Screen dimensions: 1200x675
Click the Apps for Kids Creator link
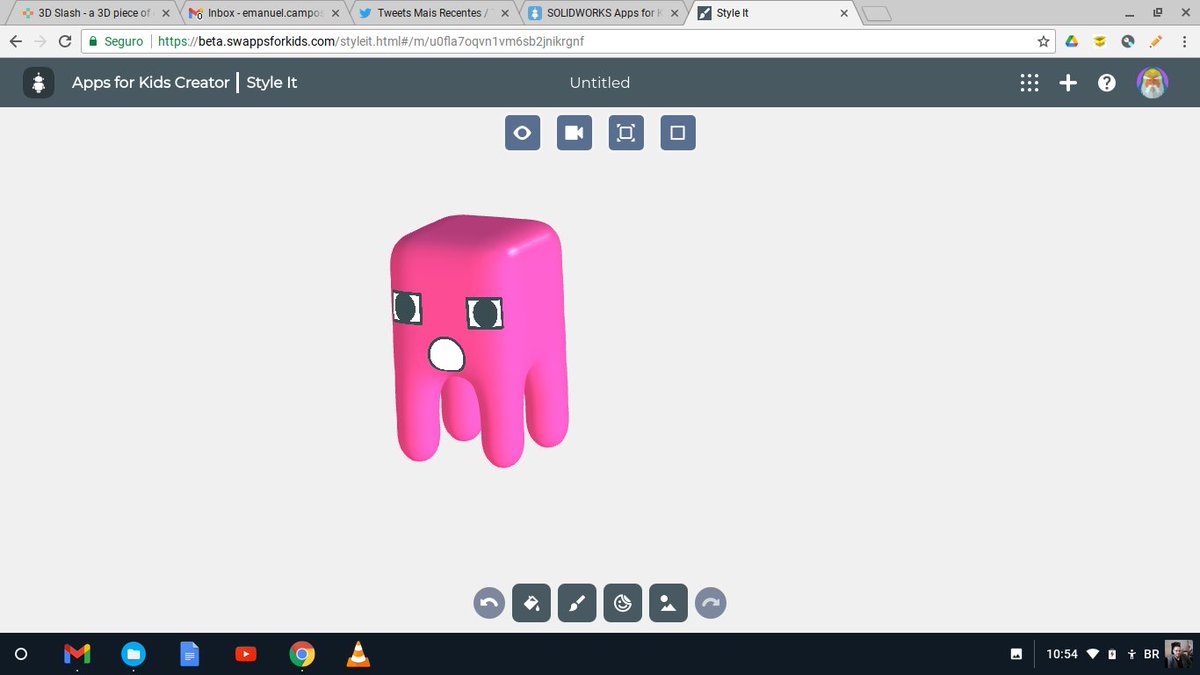pyautogui.click(x=151, y=83)
